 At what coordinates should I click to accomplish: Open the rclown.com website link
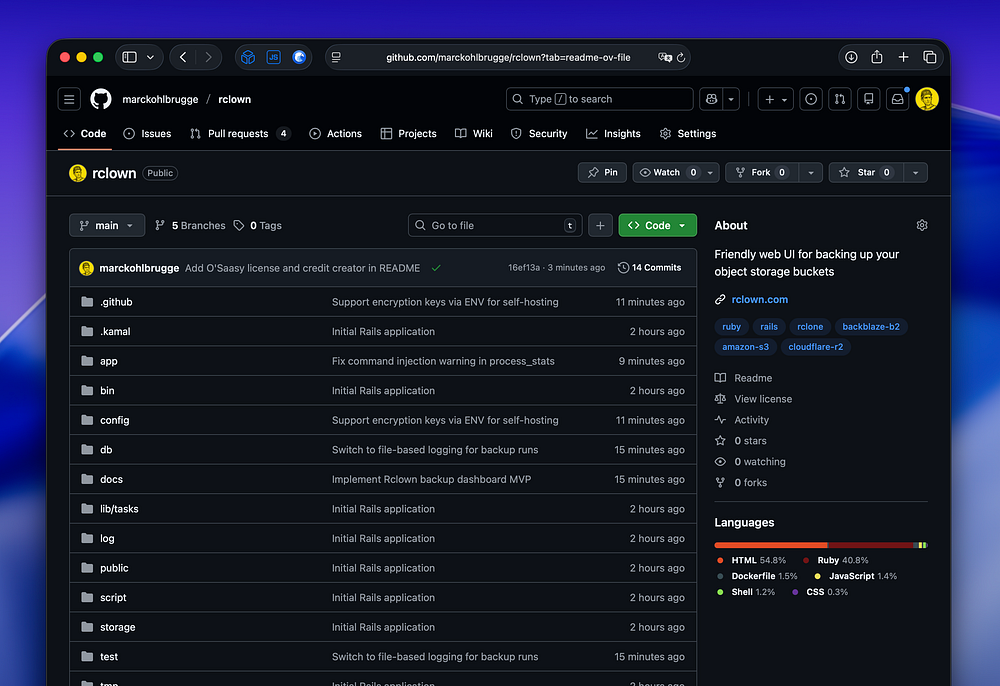(x=759, y=299)
